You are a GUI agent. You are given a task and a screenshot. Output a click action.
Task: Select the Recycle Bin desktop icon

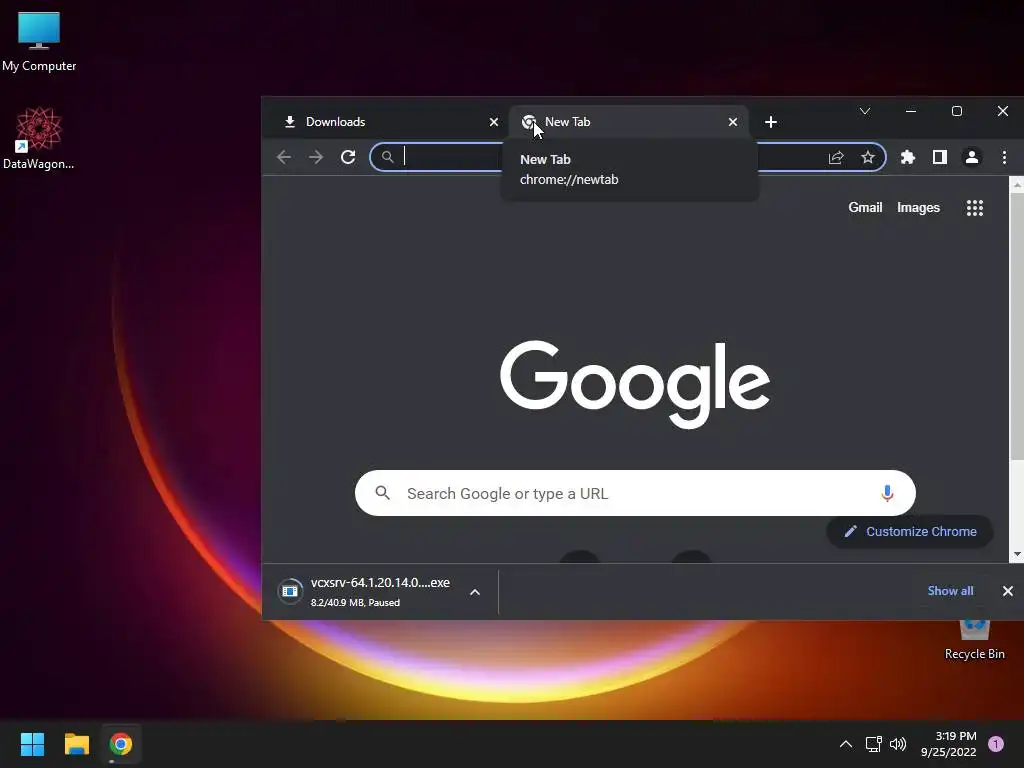pos(974,641)
